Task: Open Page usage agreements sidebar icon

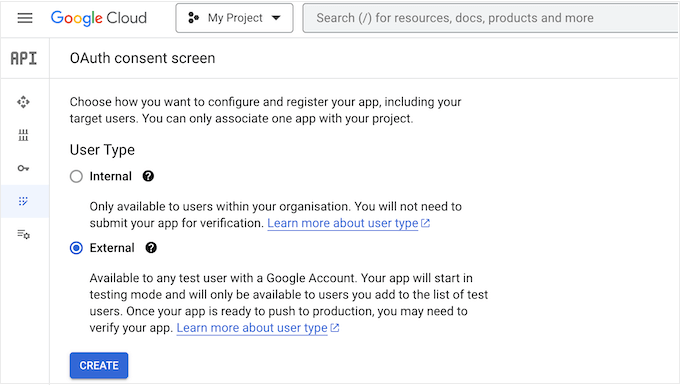Action: [23, 235]
